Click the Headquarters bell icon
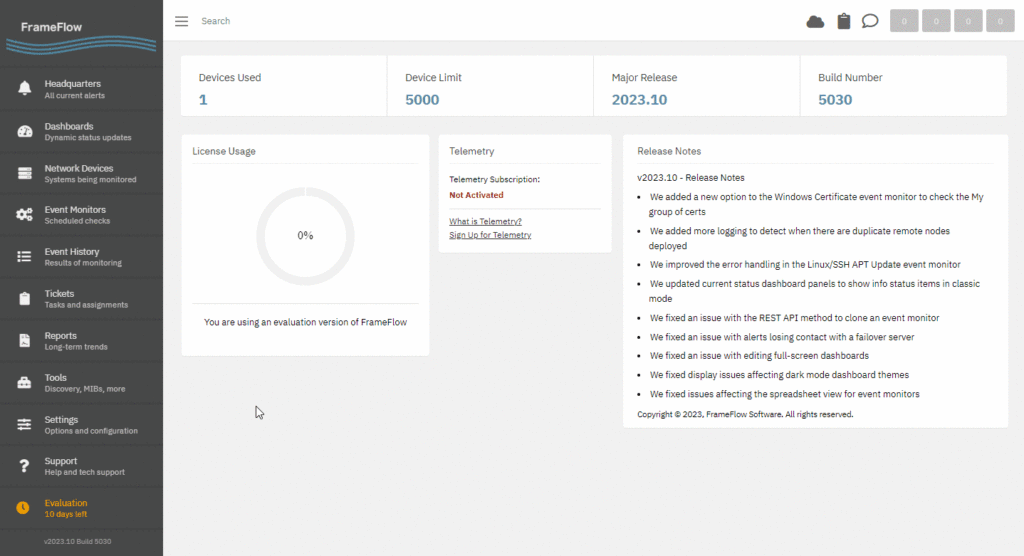This screenshot has width=1024, height=556. tap(24, 88)
